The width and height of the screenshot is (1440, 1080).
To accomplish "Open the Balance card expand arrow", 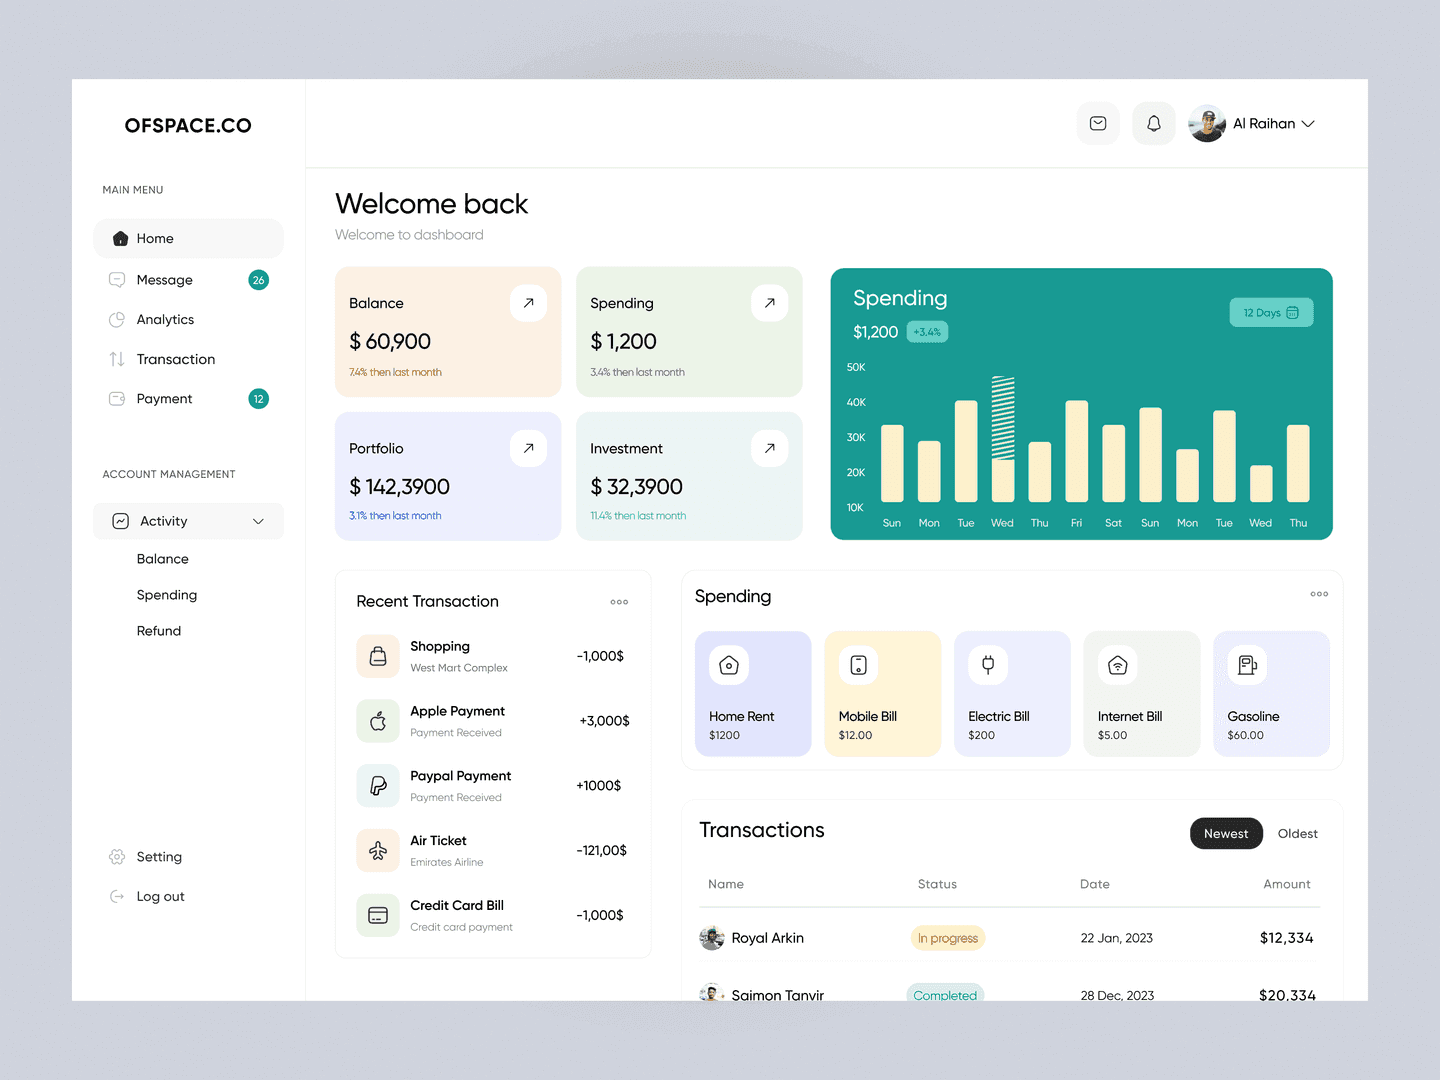I will [x=528, y=302].
